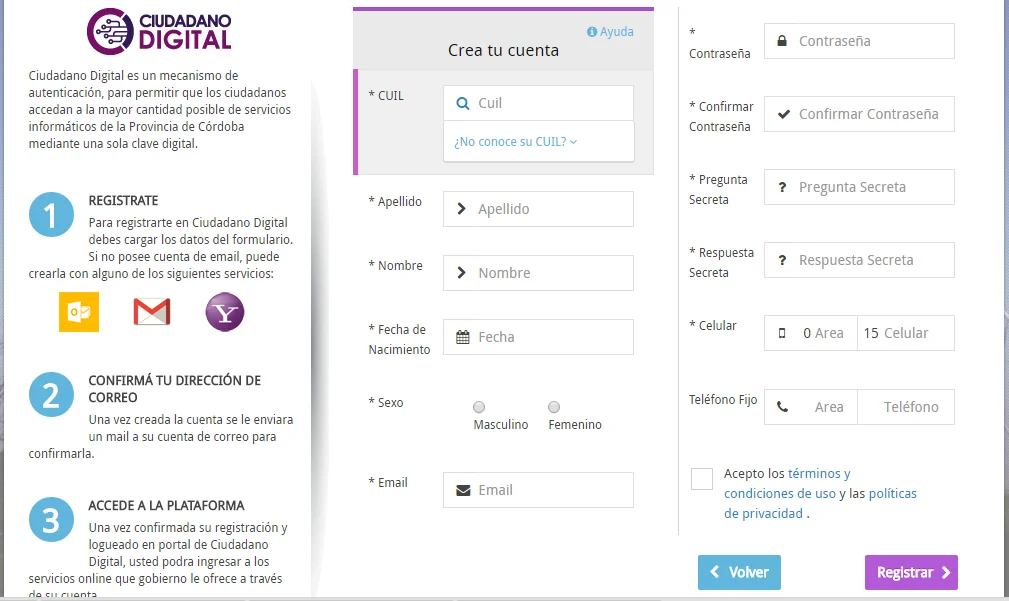Click the mobile phone icon in Celular field
The height and width of the screenshot is (601, 1009).
pos(782,333)
